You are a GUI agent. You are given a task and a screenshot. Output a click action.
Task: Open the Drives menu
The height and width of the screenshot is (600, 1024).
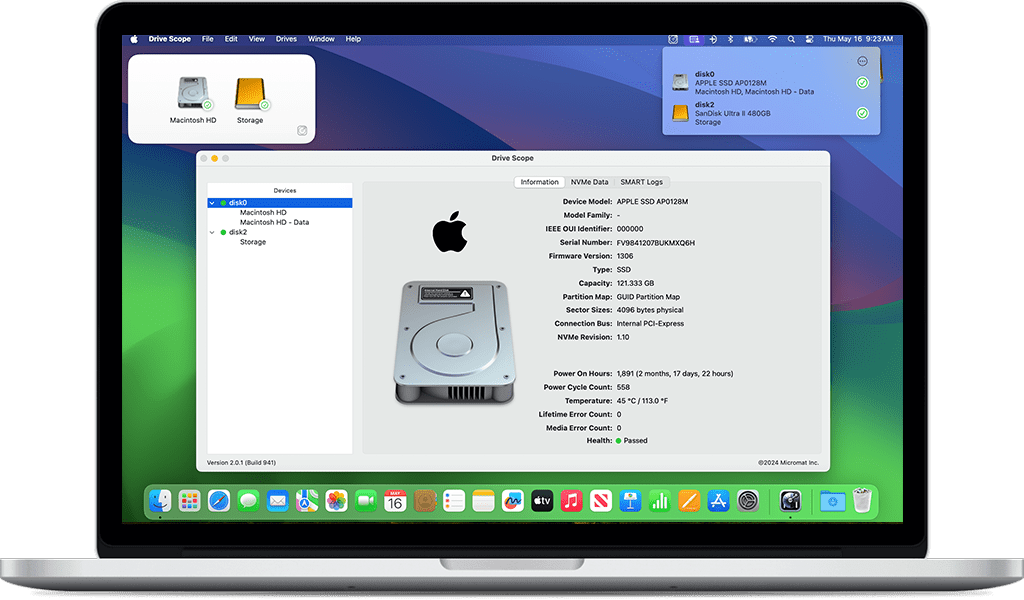coord(286,39)
